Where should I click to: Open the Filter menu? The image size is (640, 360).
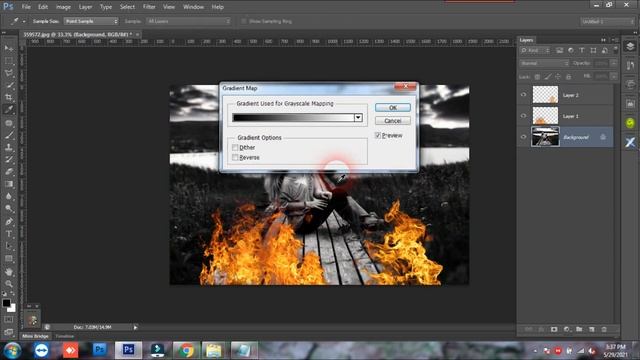[x=149, y=7]
